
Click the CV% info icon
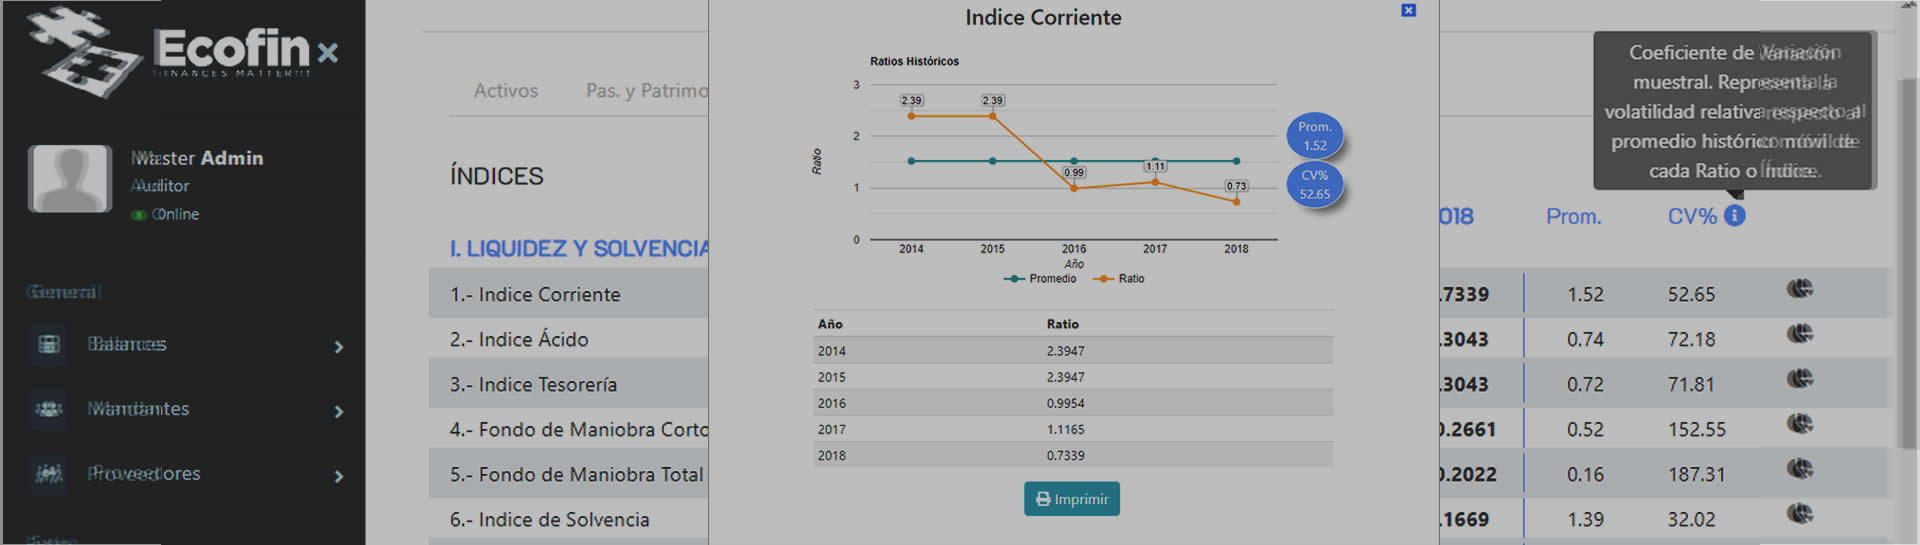[x=1734, y=216]
